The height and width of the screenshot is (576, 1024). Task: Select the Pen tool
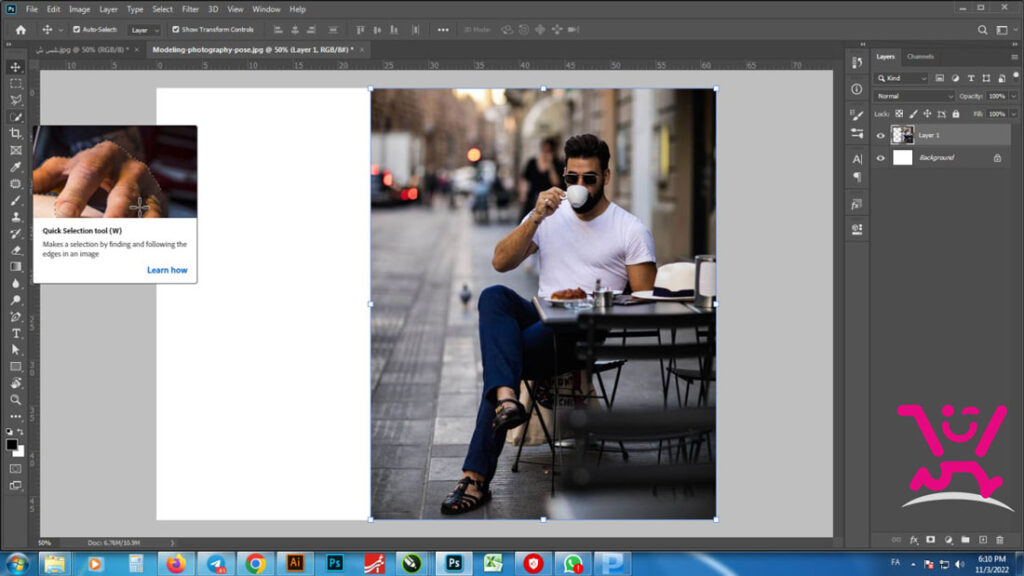click(x=16, y=317)
